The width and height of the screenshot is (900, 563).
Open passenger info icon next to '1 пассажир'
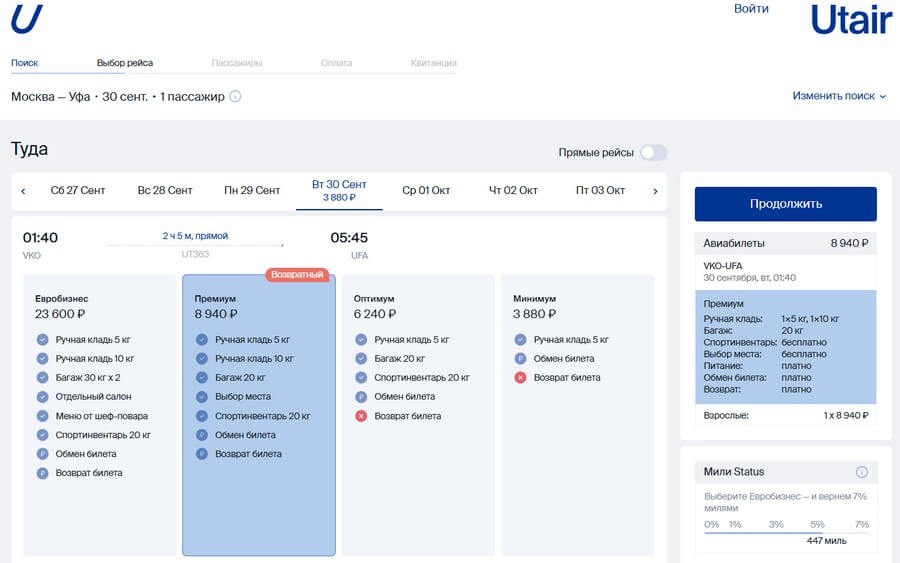click(235, 96)
